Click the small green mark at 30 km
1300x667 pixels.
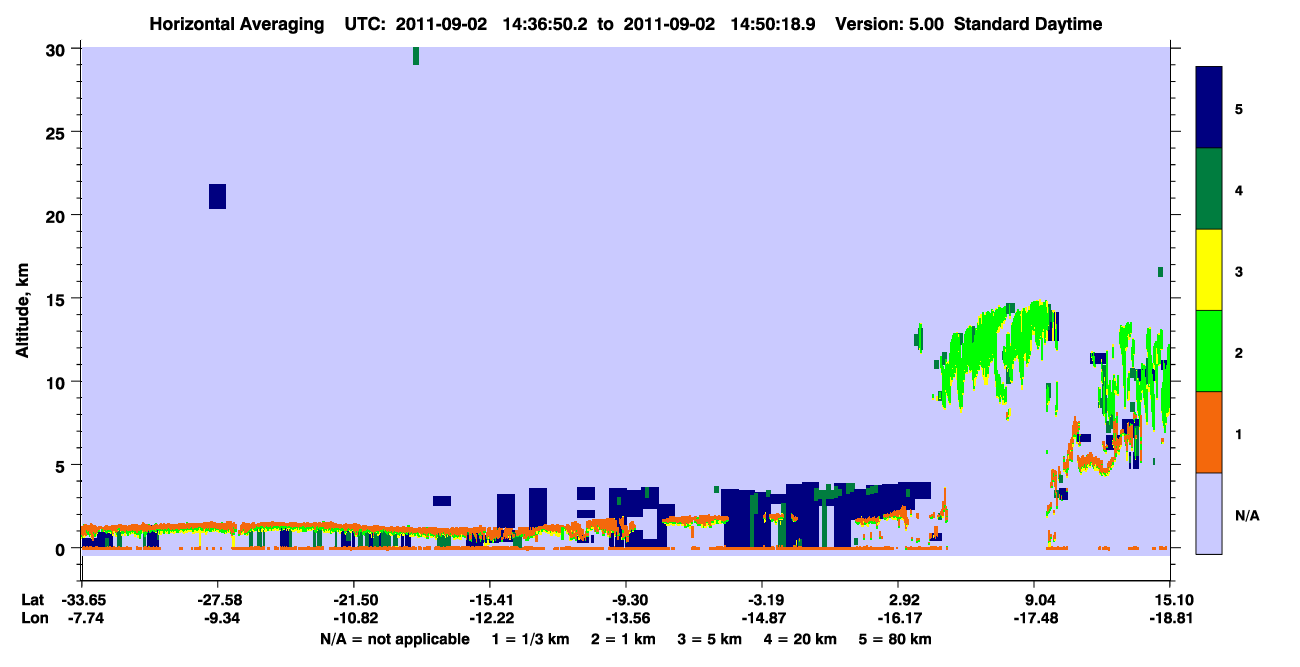(x=416, y=56)
